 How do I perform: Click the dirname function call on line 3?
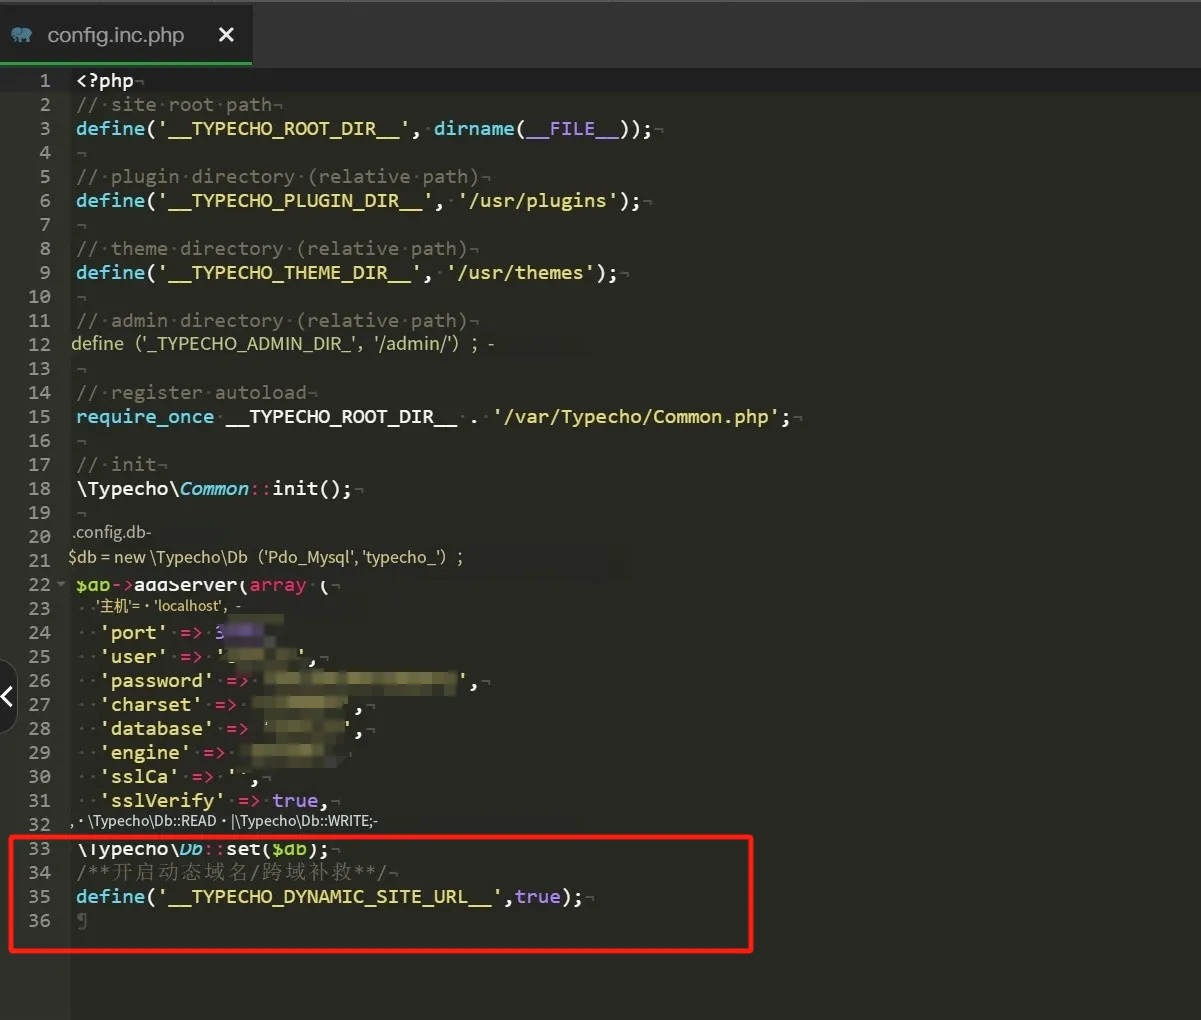(x=473, y=129)
